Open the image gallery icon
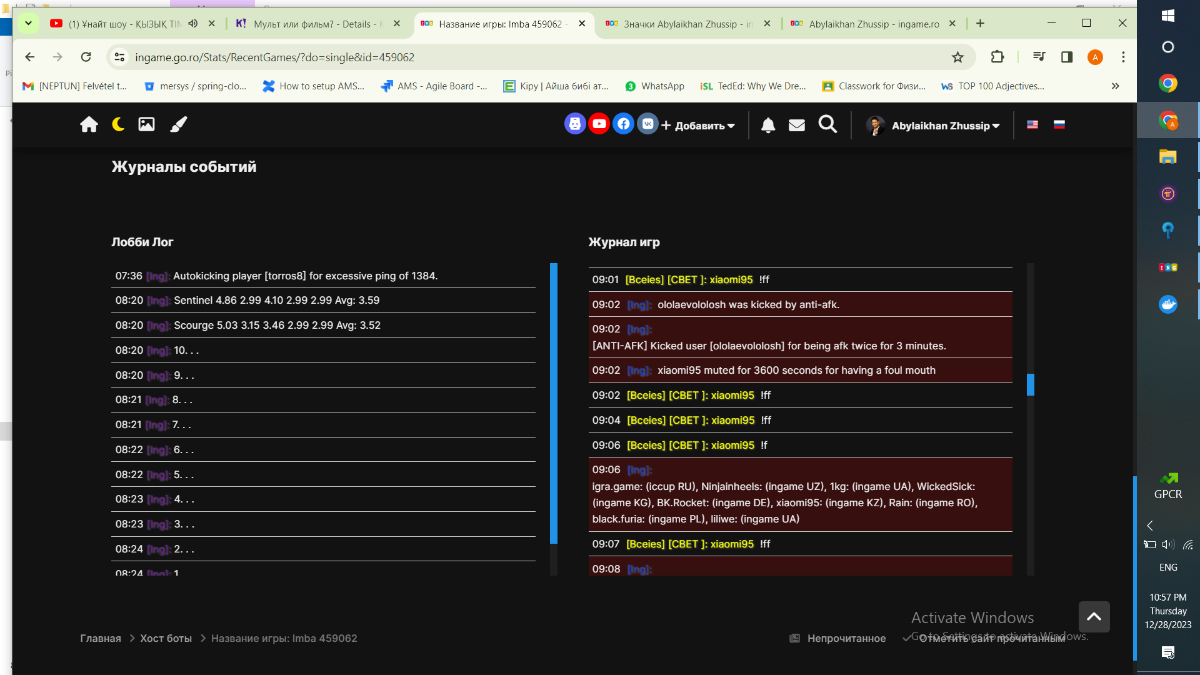This screenshot has height=675, width=1200. point(146,125)
